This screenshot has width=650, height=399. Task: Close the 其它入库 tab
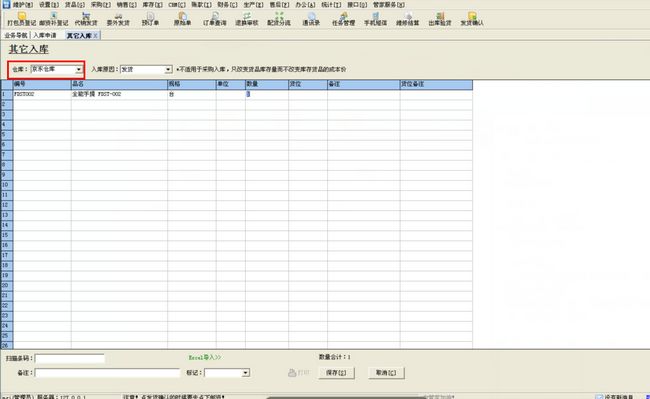pyautogui.click(x=95, y=36)
